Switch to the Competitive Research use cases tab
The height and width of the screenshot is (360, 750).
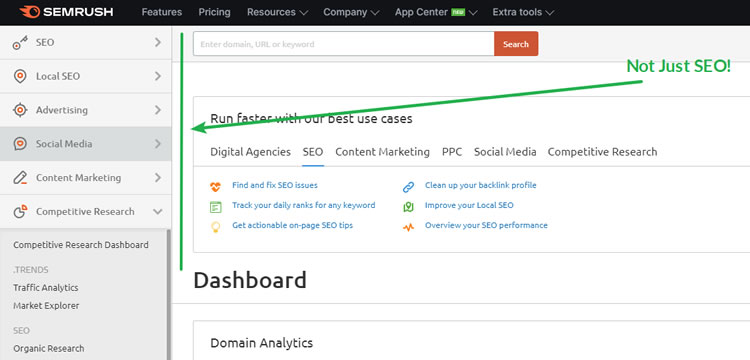602,152
